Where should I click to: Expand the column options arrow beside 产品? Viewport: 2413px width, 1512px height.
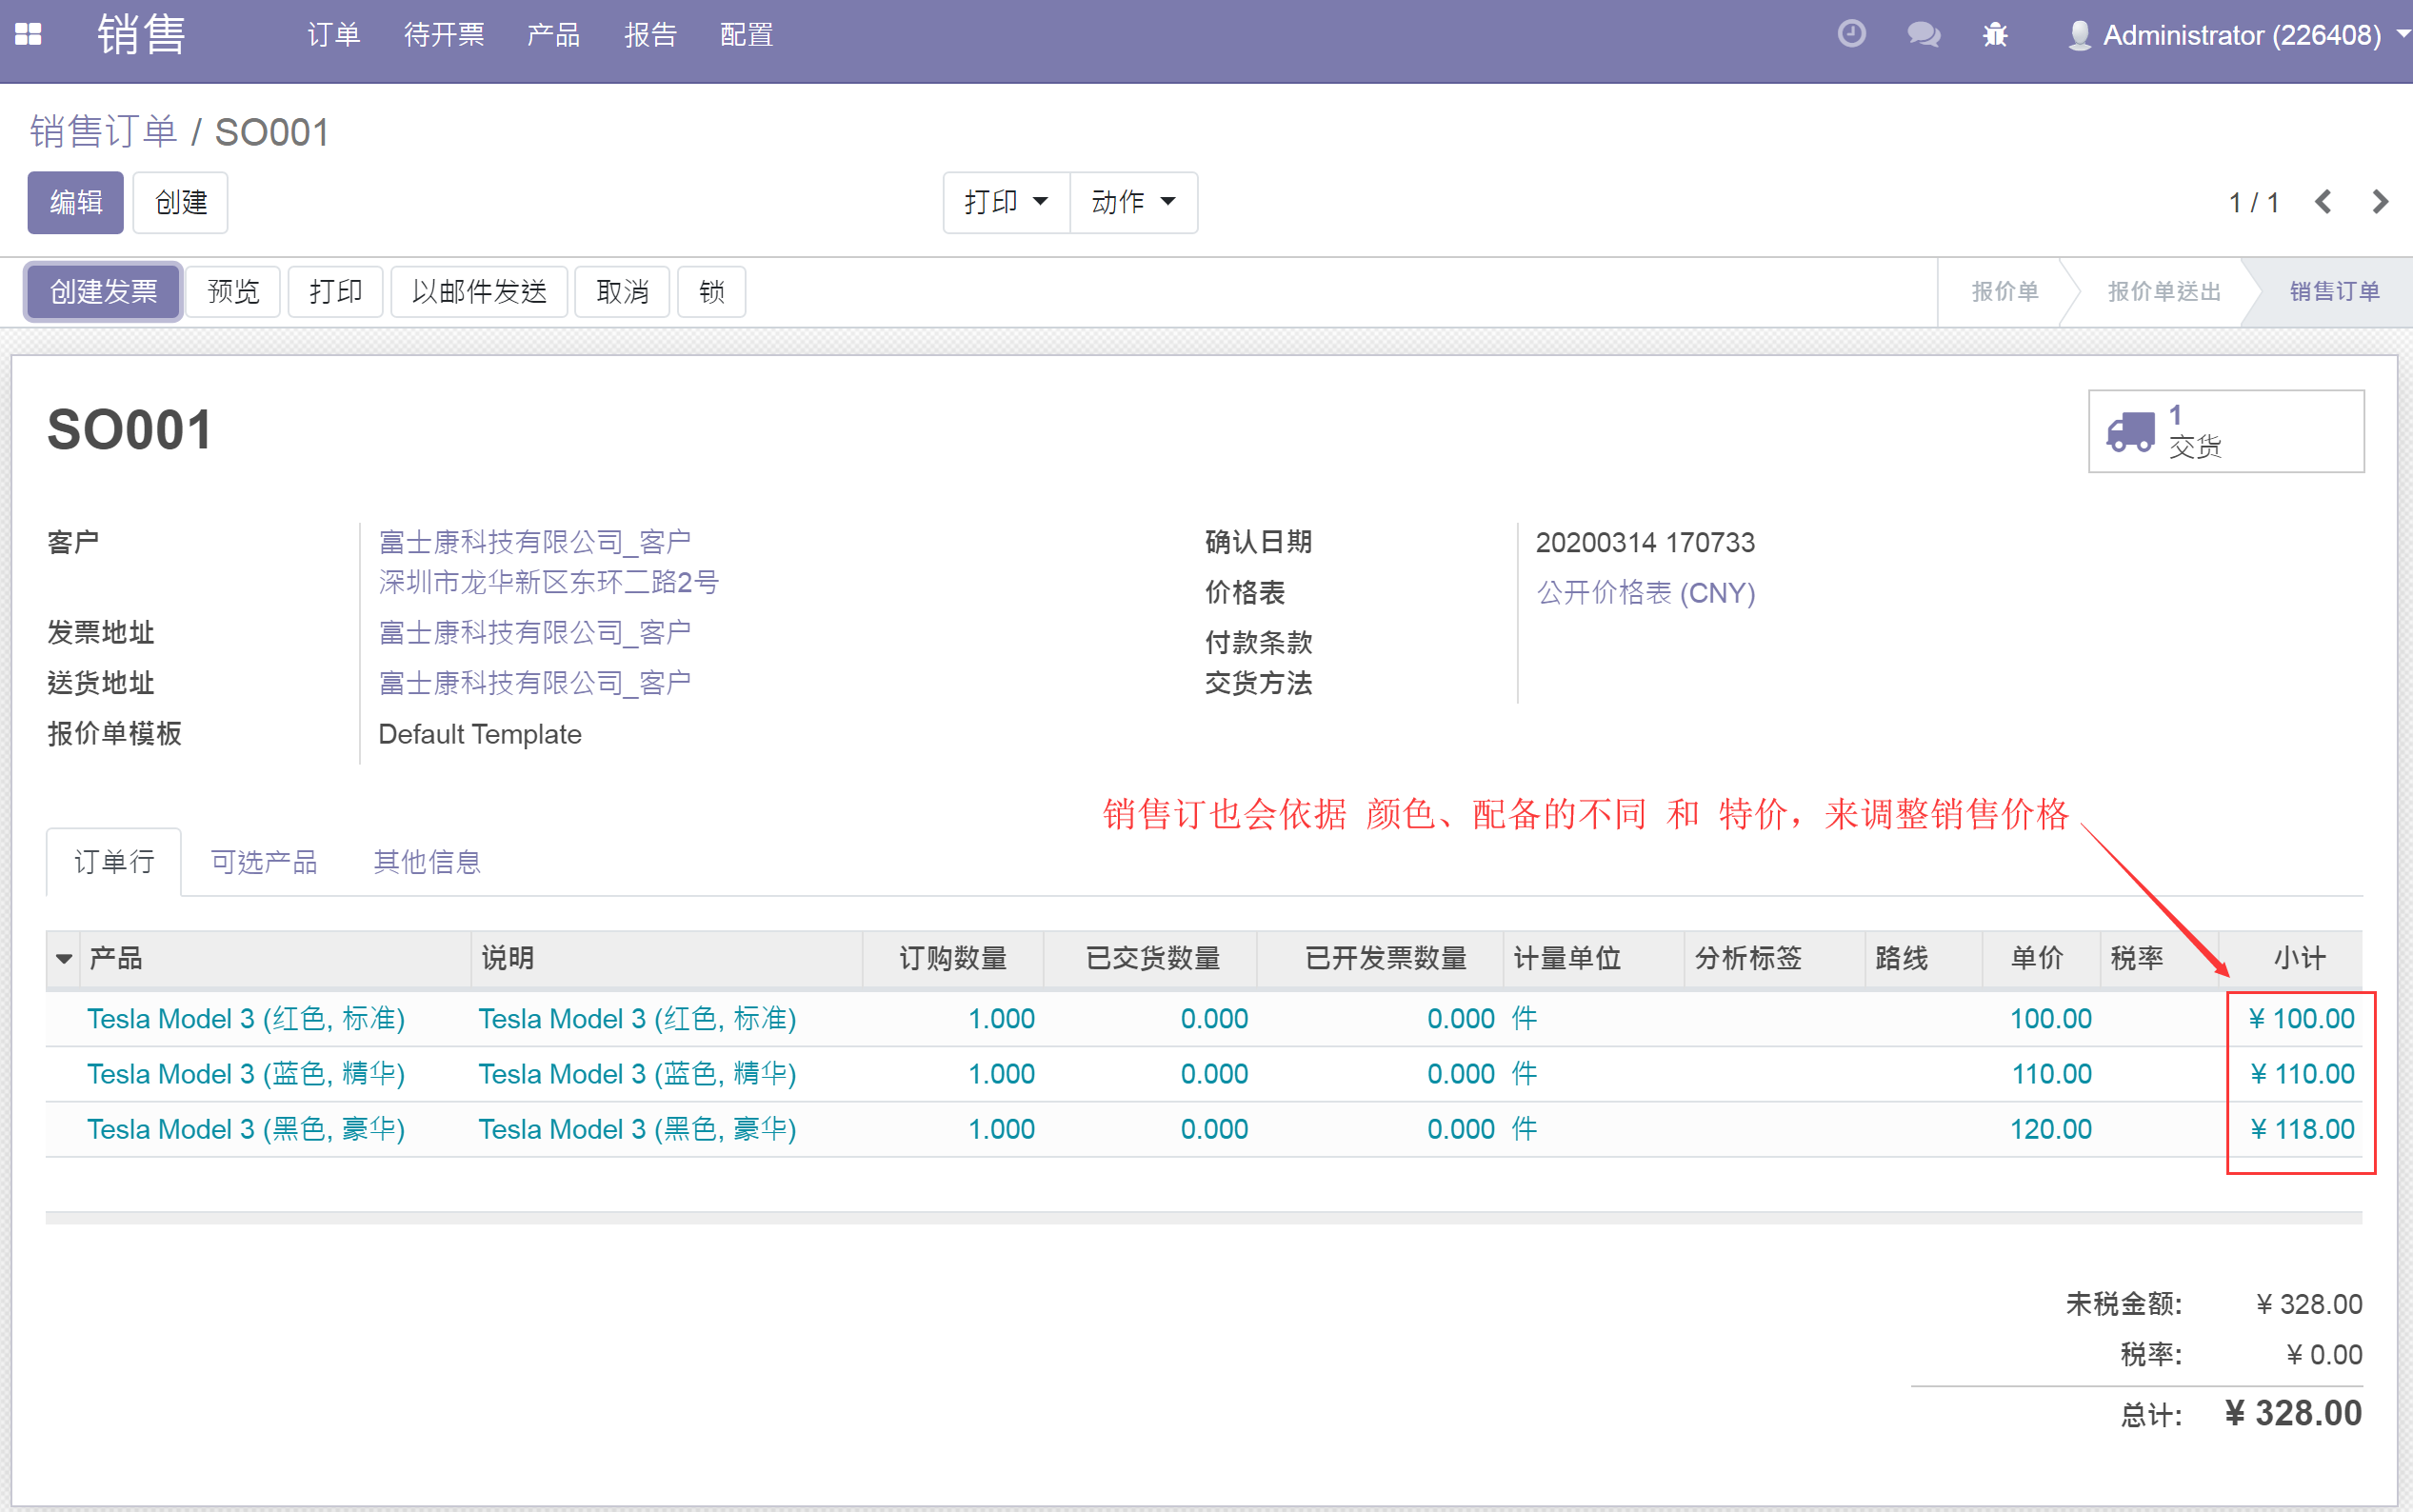tap(64, 958)
